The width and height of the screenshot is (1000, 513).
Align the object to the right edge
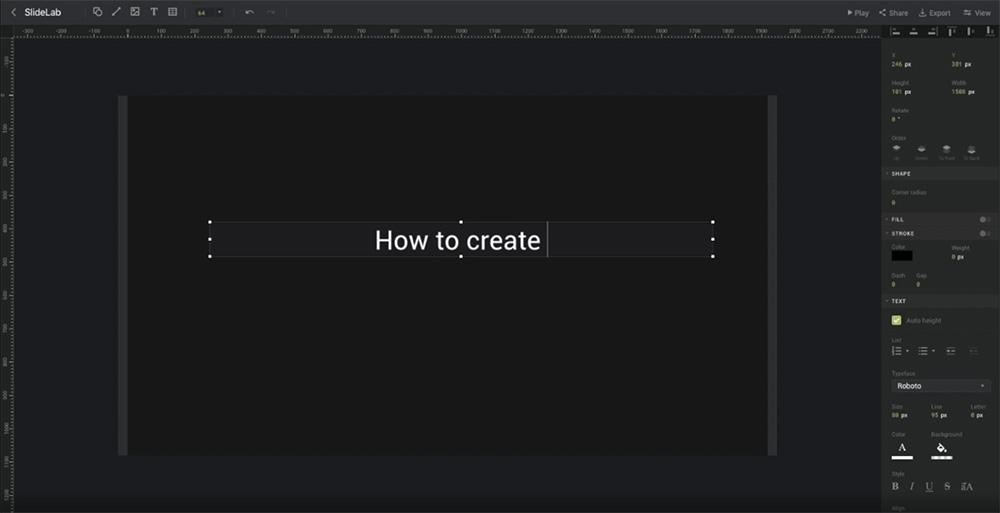(x=932, y=31)
